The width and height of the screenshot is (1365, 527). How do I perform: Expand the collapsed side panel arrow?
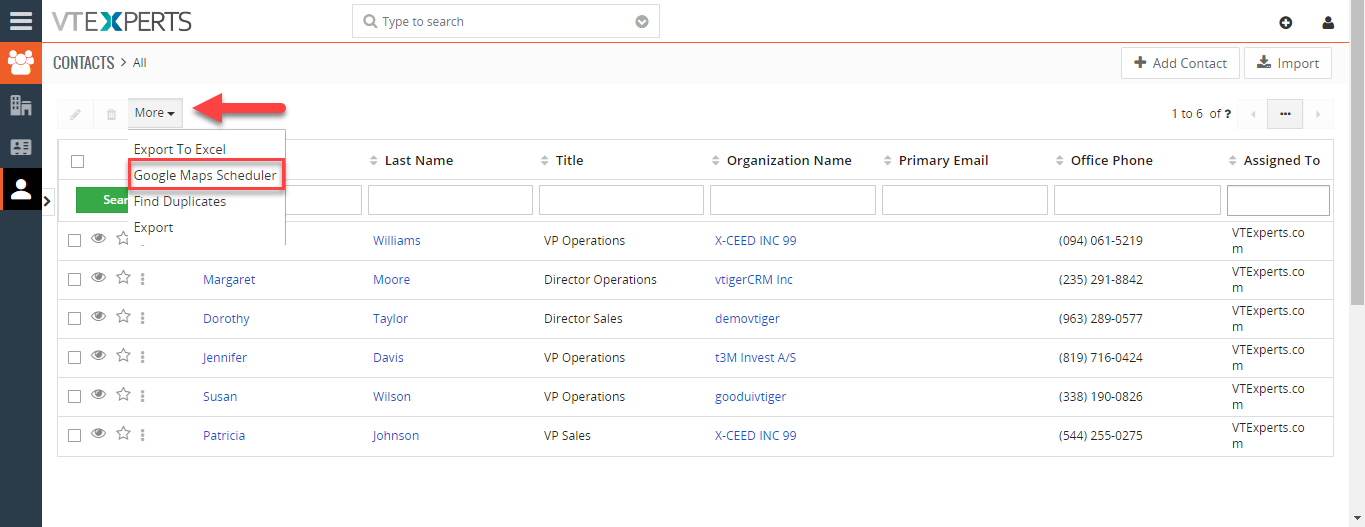[47, 202]
